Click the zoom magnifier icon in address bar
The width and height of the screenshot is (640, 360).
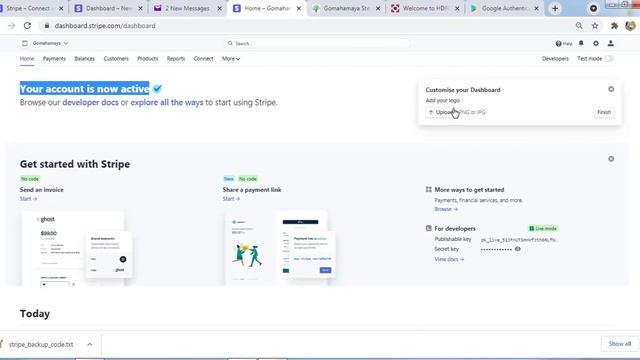pyautogui.click(x=579, y=26)
